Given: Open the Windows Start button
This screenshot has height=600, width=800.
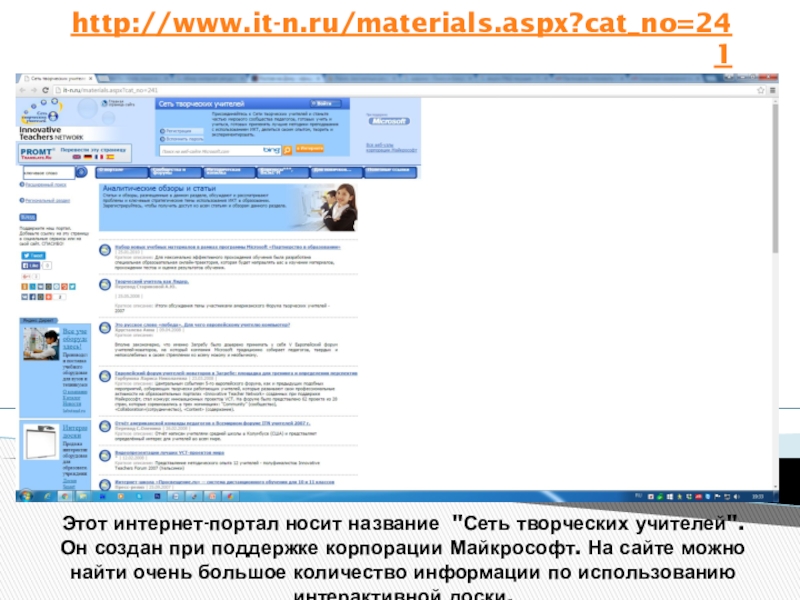Looking at the screenshot, I should pyautogui.click(x=26, y=495).
